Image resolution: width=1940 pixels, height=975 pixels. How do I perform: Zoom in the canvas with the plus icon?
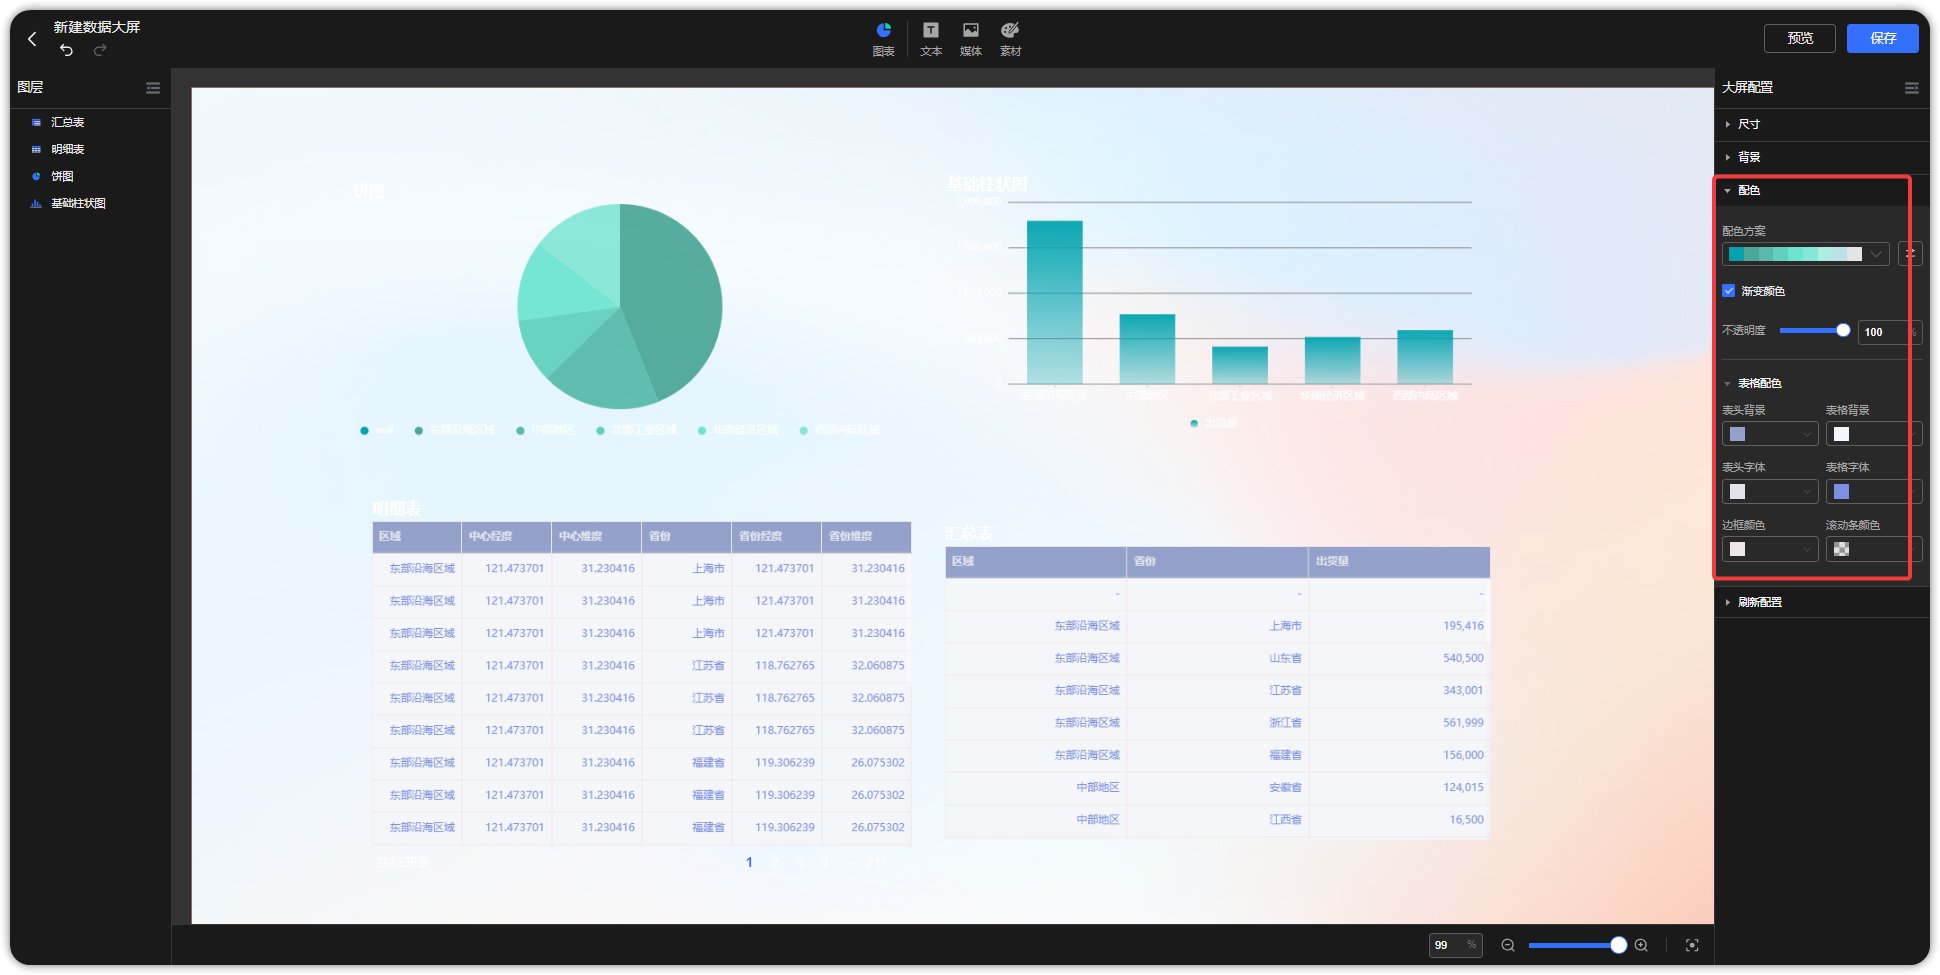click(x=1641, y=945)
